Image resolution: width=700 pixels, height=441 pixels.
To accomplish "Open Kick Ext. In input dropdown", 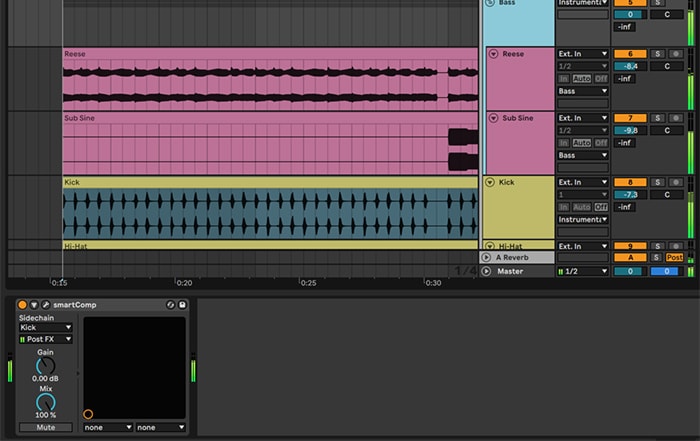I will tap(583, 182).
